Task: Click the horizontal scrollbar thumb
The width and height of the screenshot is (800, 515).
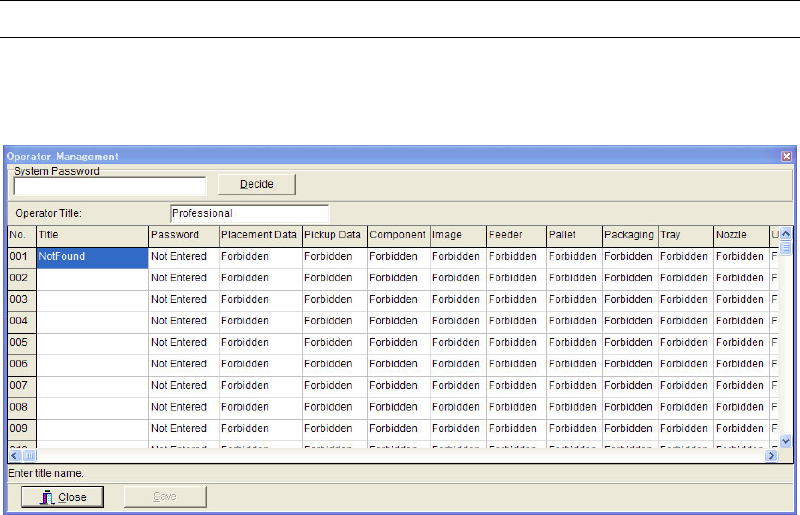Action: 29,455
